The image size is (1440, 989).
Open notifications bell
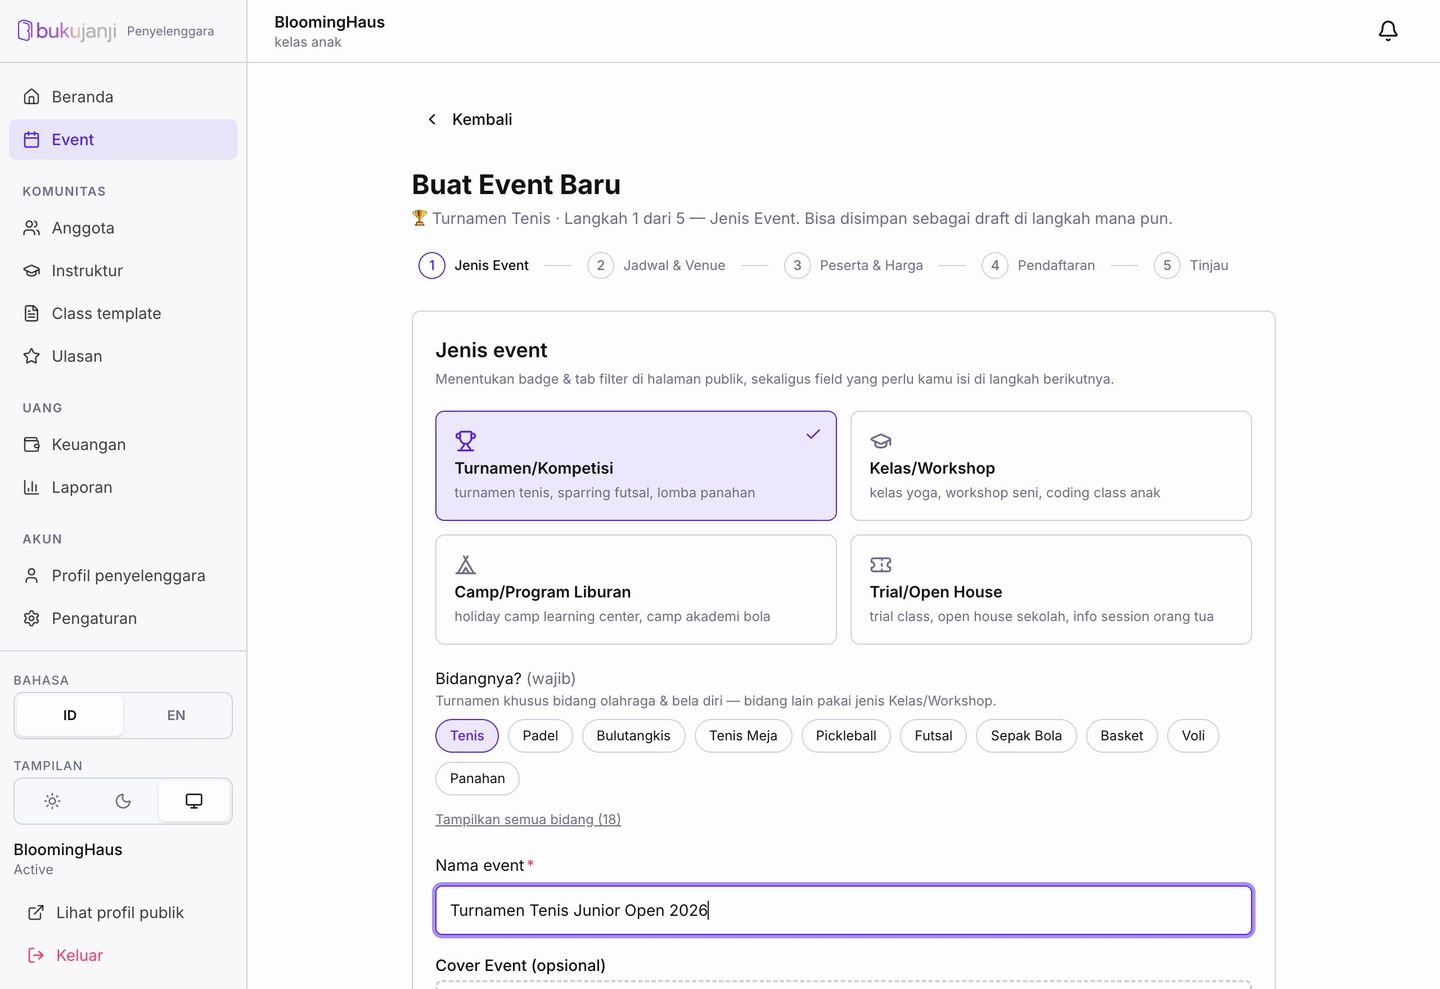pyautogui.click(x=1388, y=31)
